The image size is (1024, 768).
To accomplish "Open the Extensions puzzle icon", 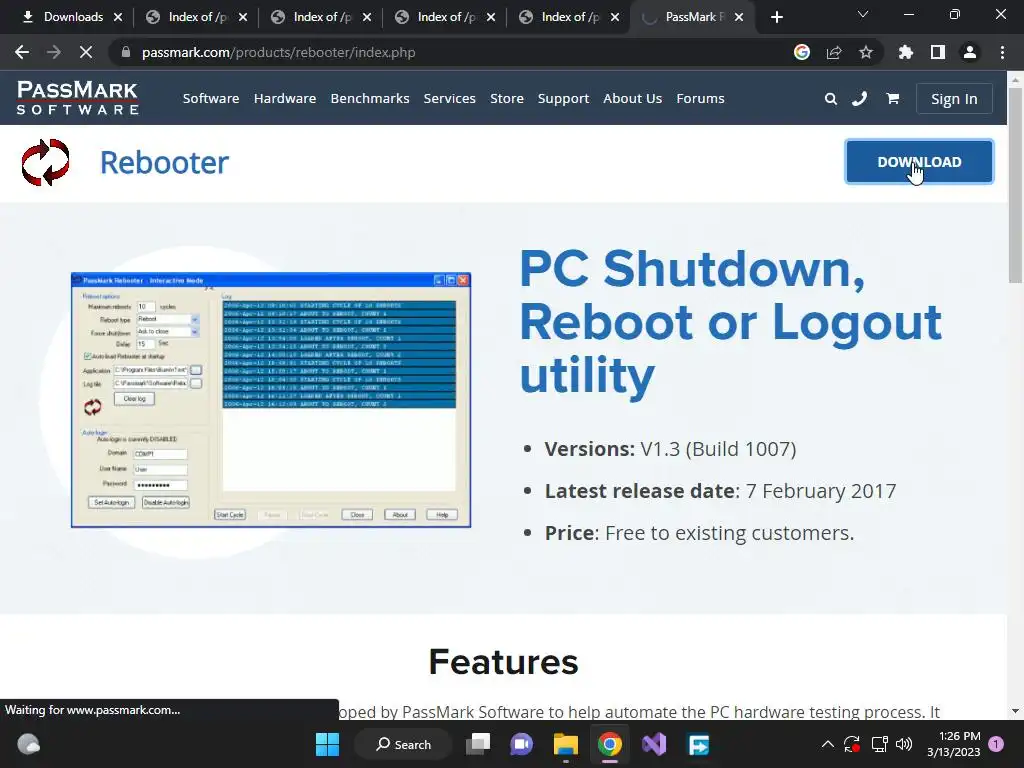I will pos(905,52).
